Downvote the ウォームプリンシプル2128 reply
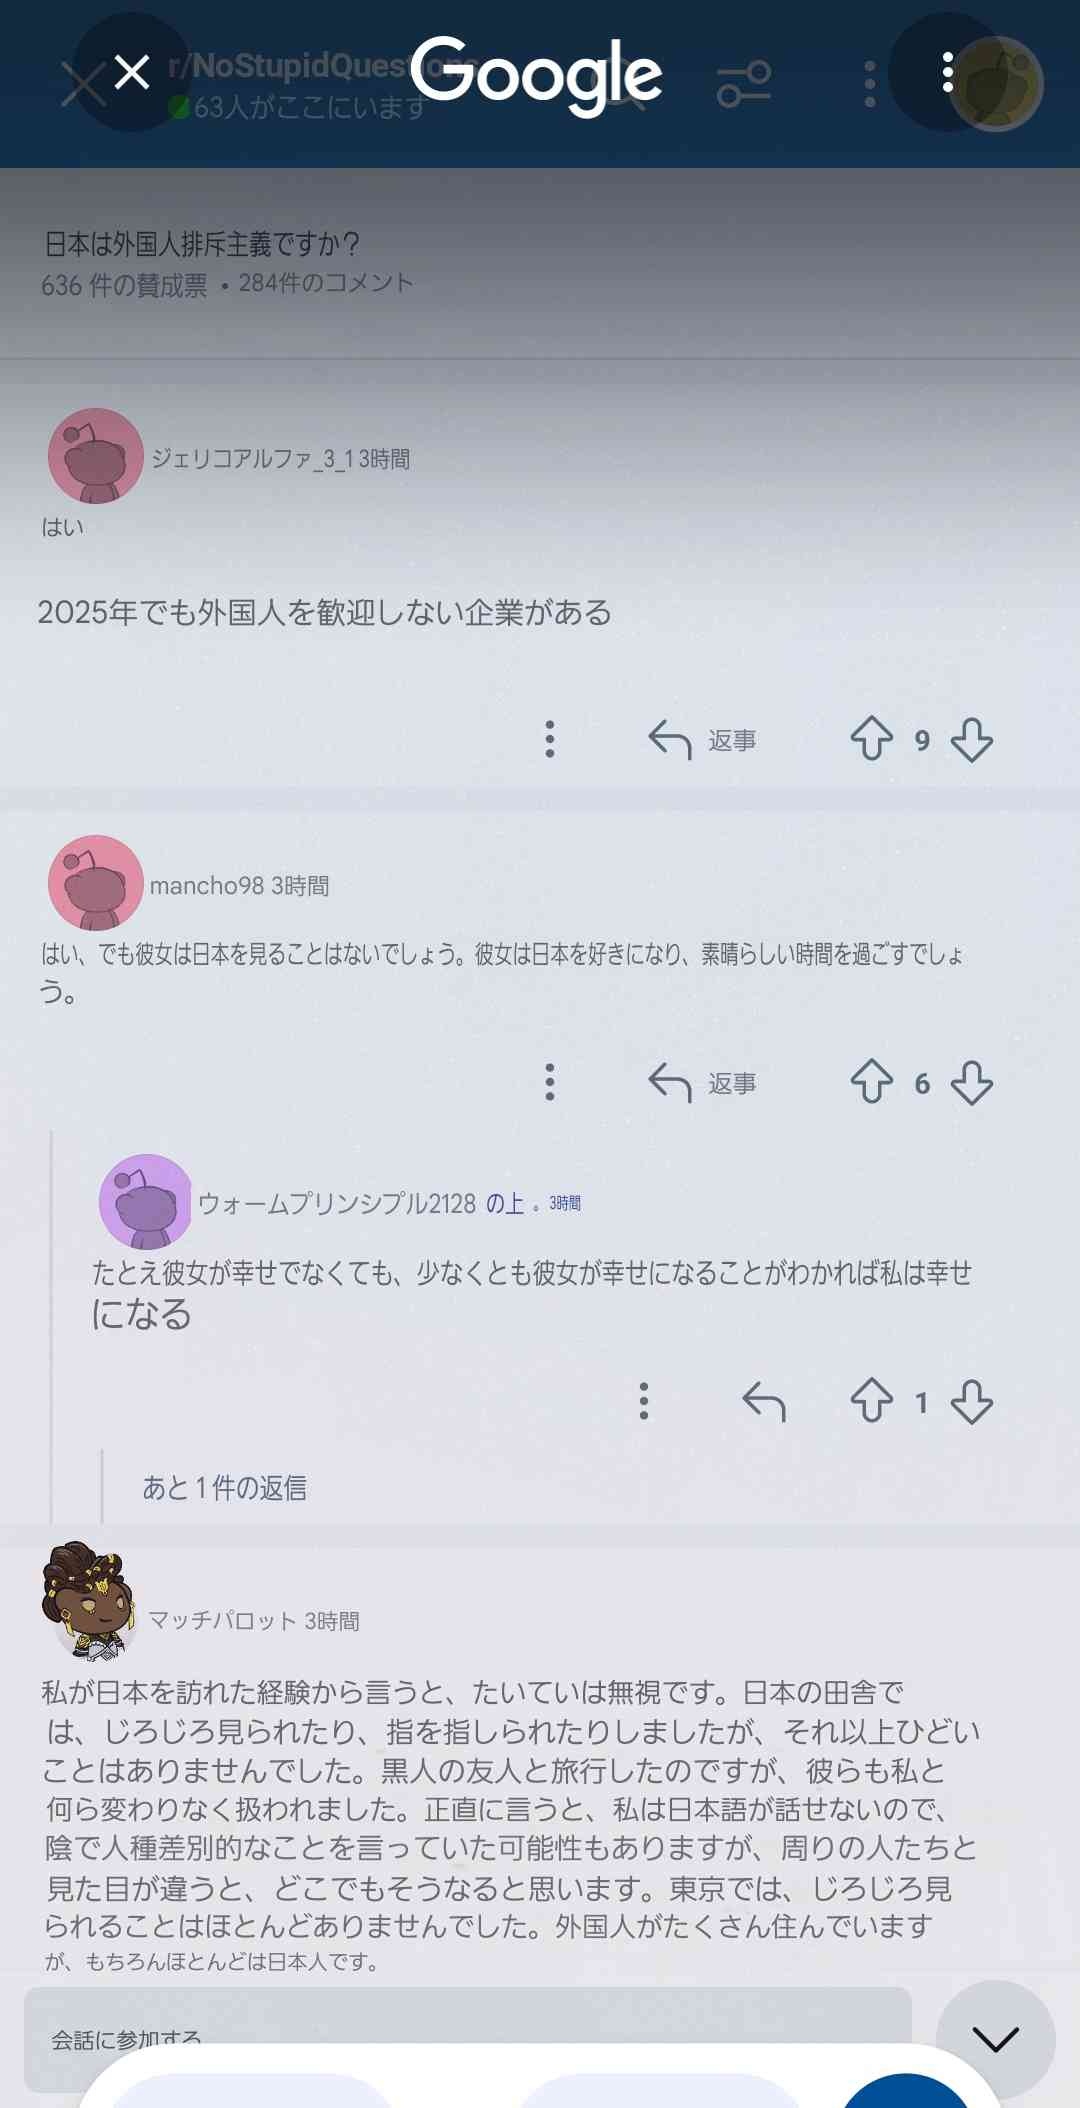The height and width of the screenshot is (2108, 1080). tap(972, 1401)
